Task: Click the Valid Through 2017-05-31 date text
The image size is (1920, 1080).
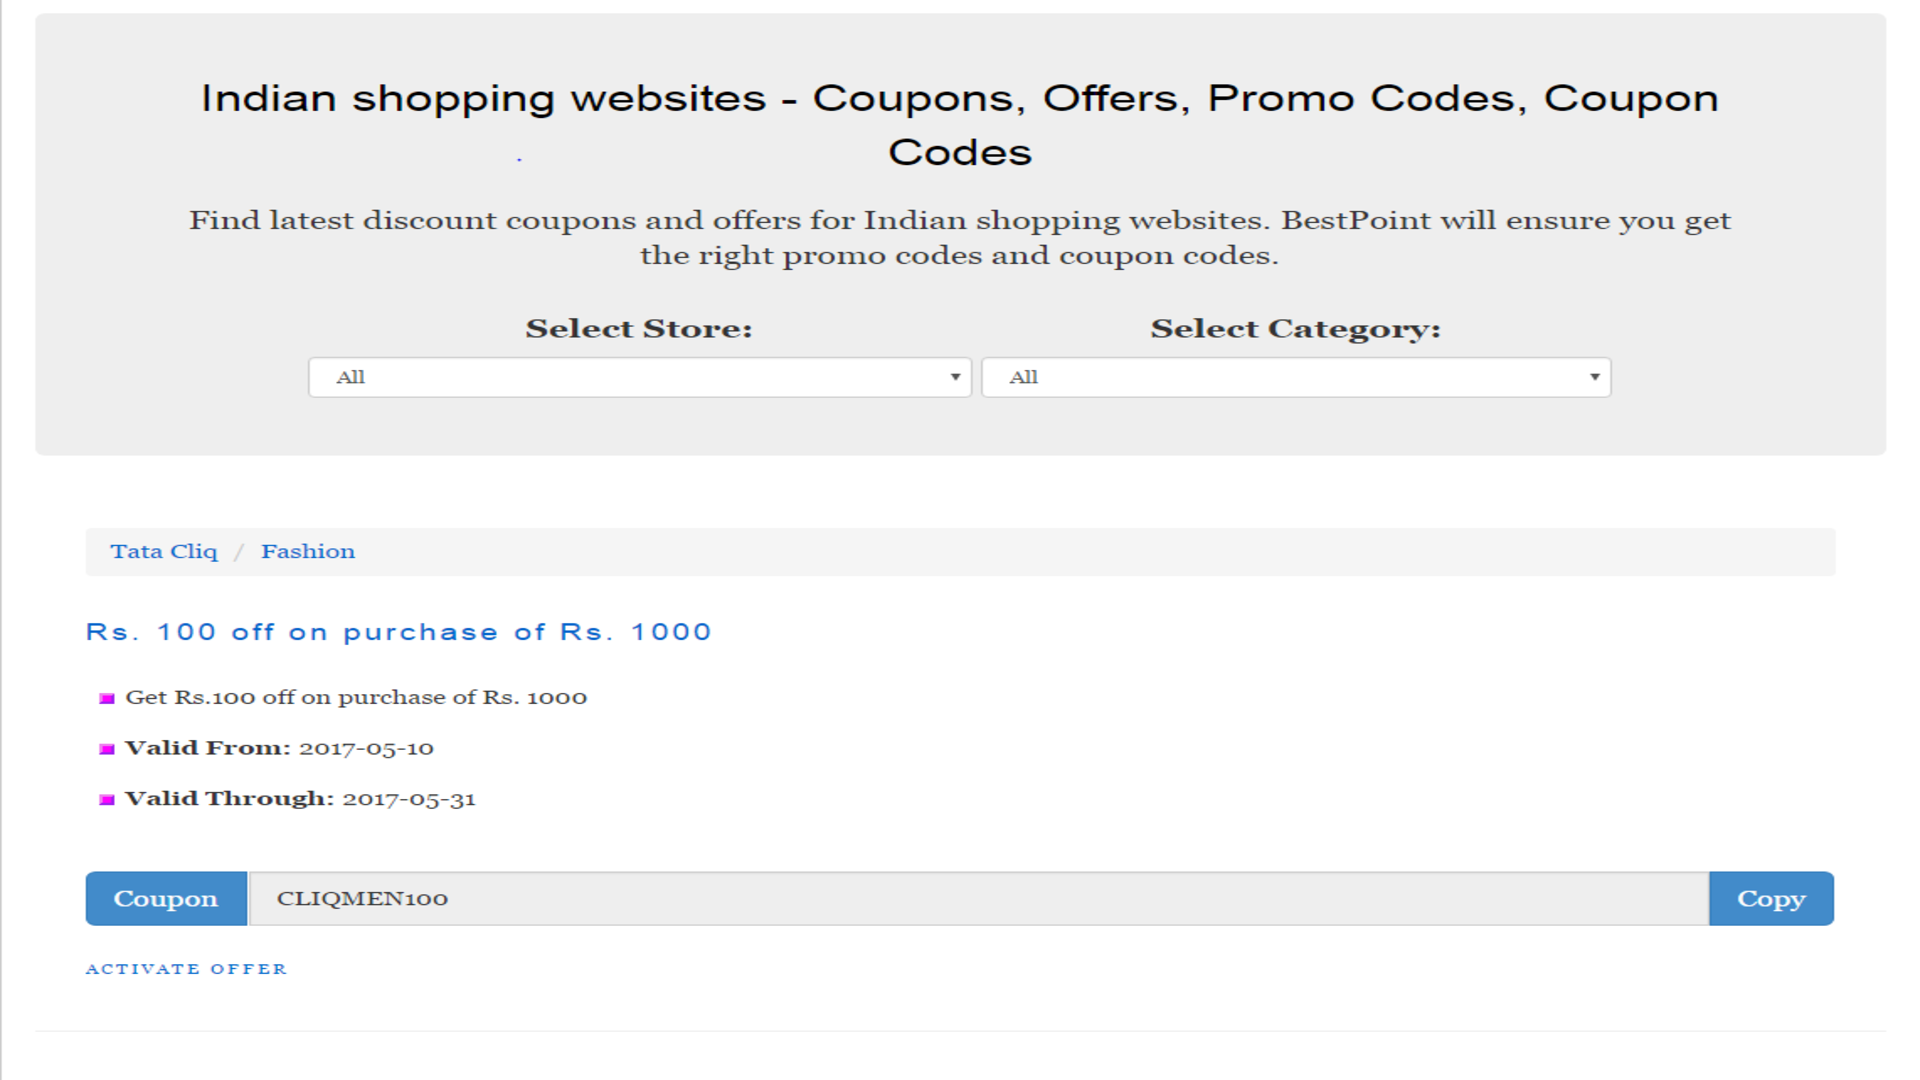Action: 409,799
